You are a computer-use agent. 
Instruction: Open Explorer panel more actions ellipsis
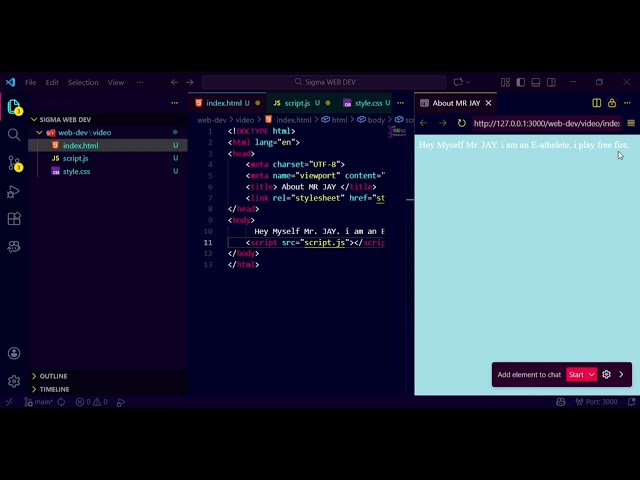(175, 103)
